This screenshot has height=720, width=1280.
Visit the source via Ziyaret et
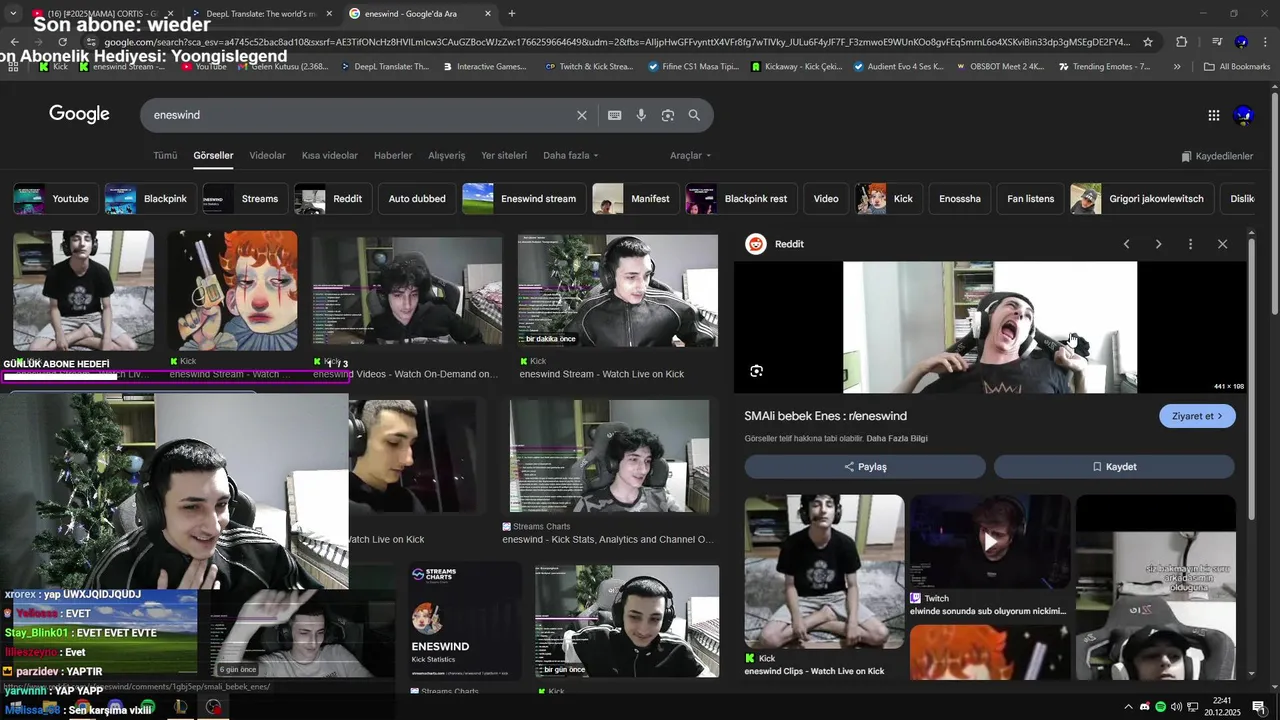[1197, 416]
